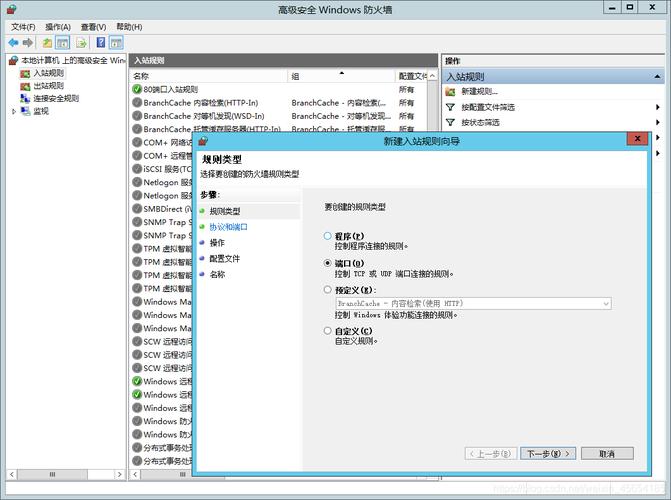Image resolution: width=671 pixels, height=500 pixels.
Task: Click grey status icon of iSCSI 服务 rule
Action: 137,169
